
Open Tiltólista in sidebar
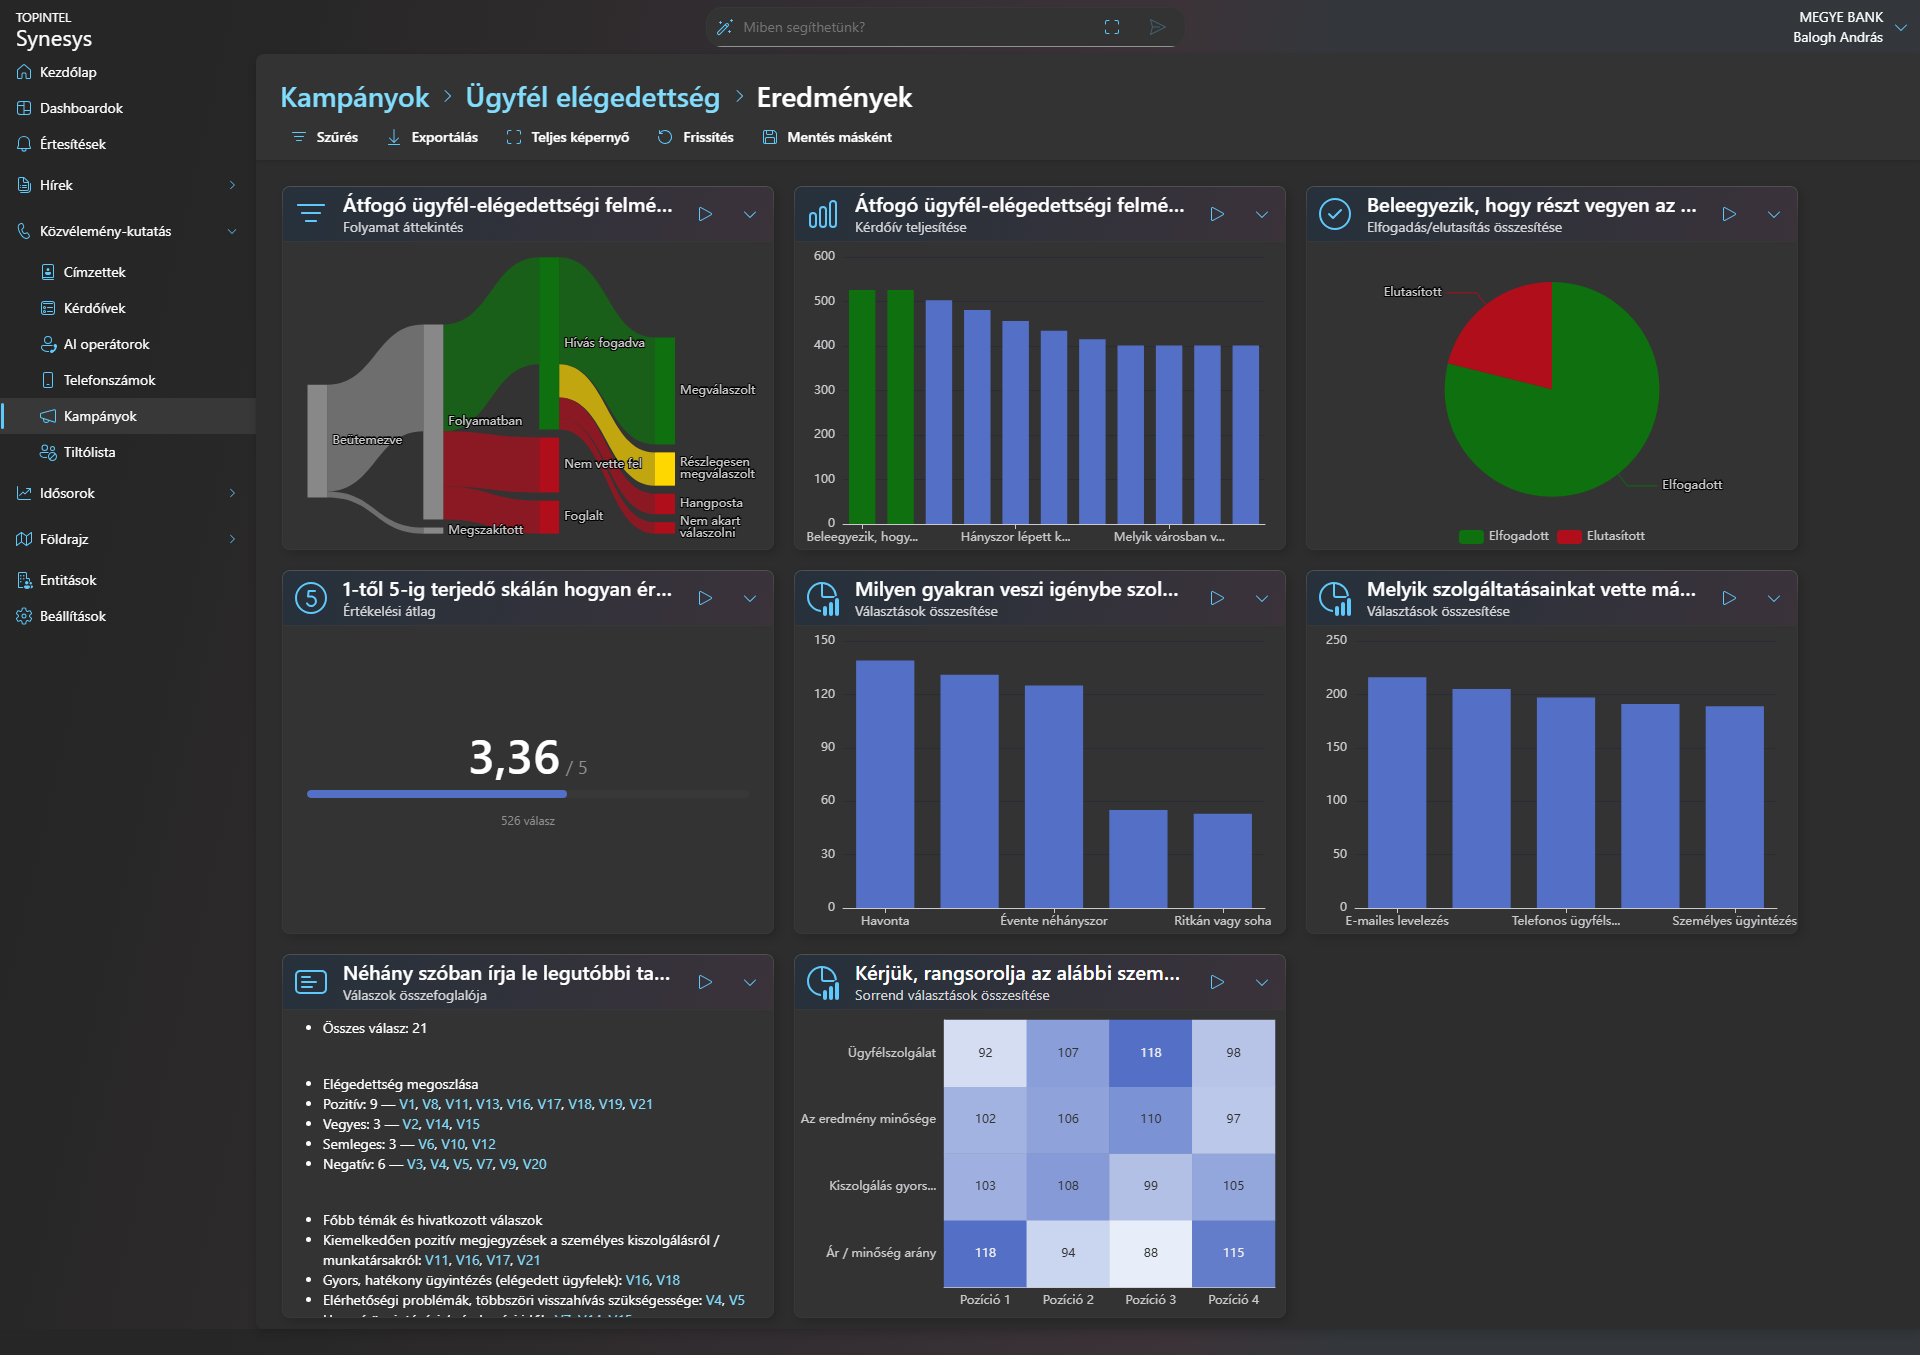pos(128,452)
